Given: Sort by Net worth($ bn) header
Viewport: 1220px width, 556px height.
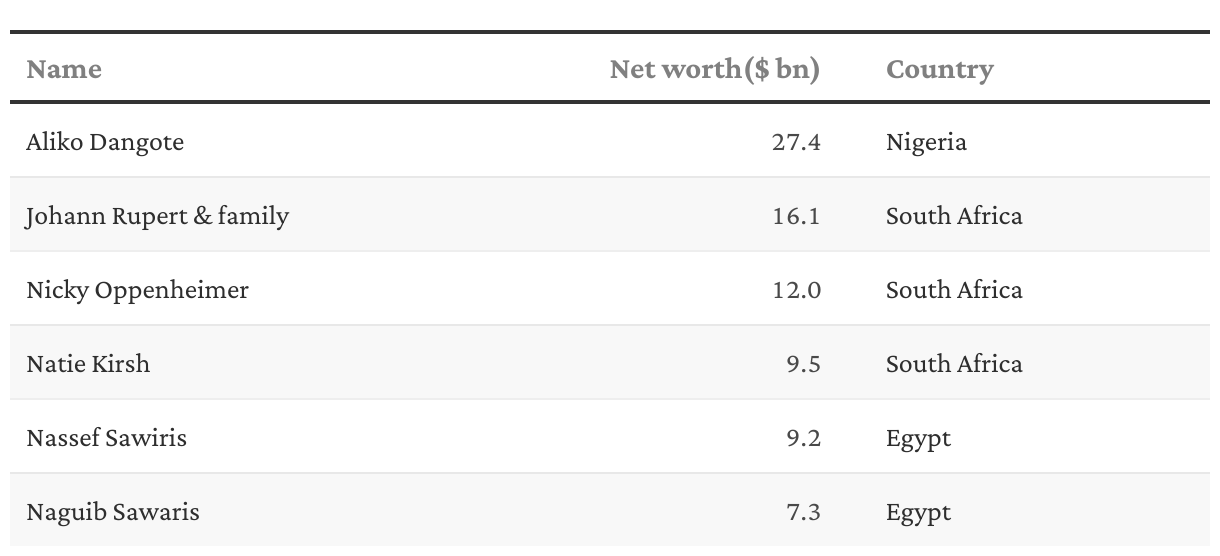Looking at the screenshot, I should [715, 69].
